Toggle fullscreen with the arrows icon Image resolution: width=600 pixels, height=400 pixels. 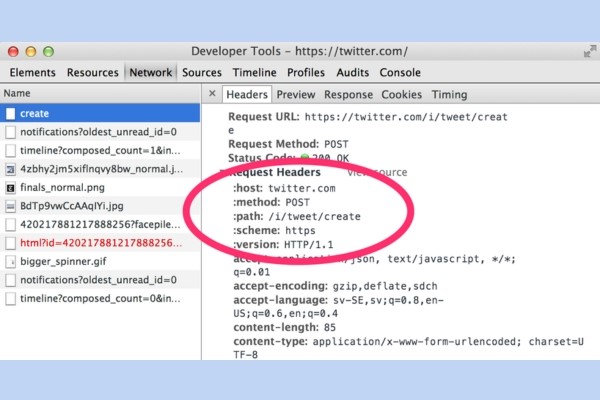[590, 51]
